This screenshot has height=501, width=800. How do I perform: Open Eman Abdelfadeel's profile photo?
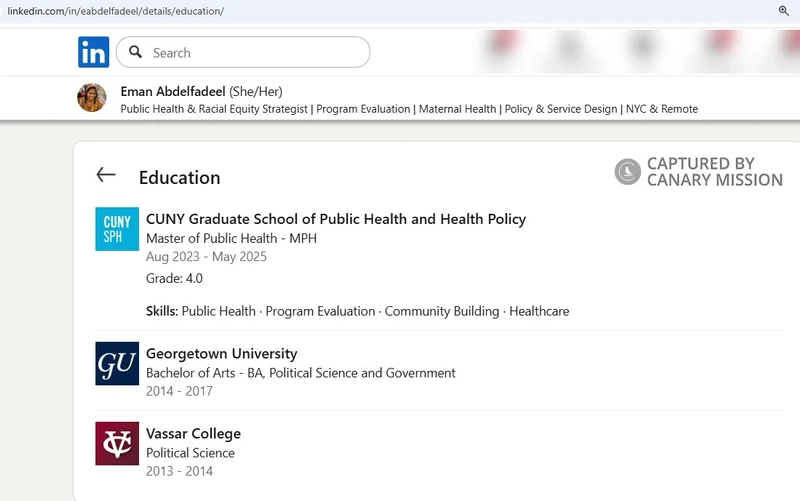(x=92, y=98)
